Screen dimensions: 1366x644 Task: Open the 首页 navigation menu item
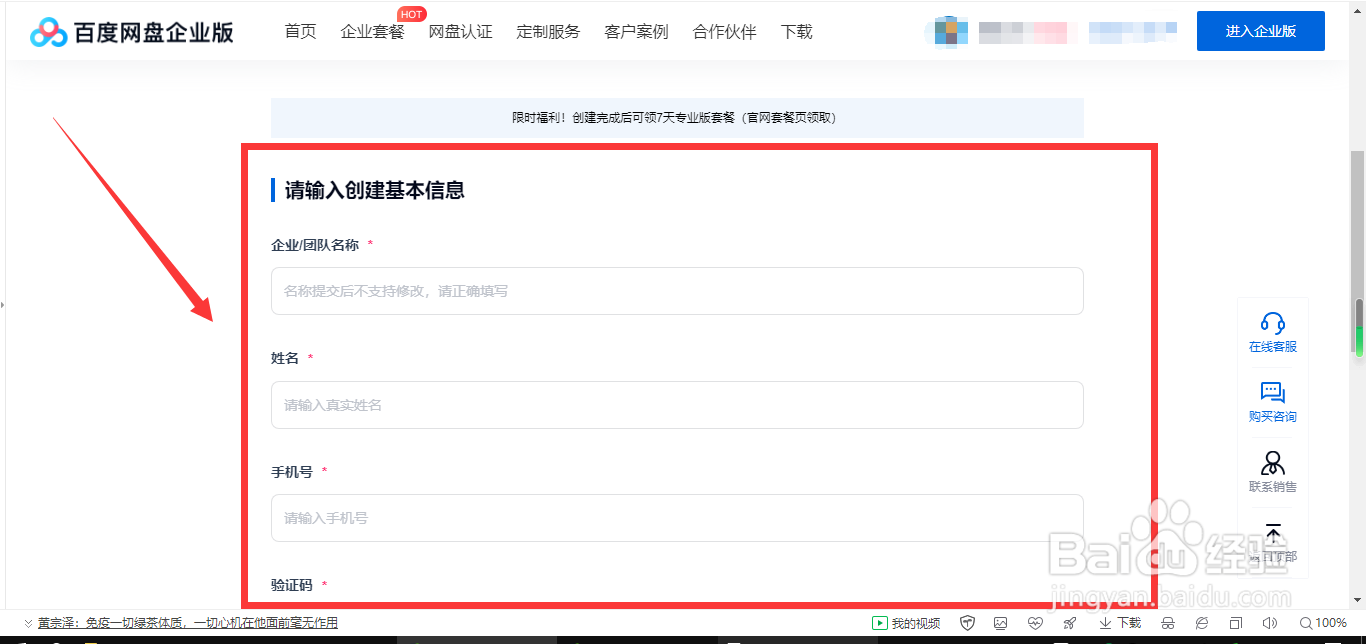click(299, 31)
